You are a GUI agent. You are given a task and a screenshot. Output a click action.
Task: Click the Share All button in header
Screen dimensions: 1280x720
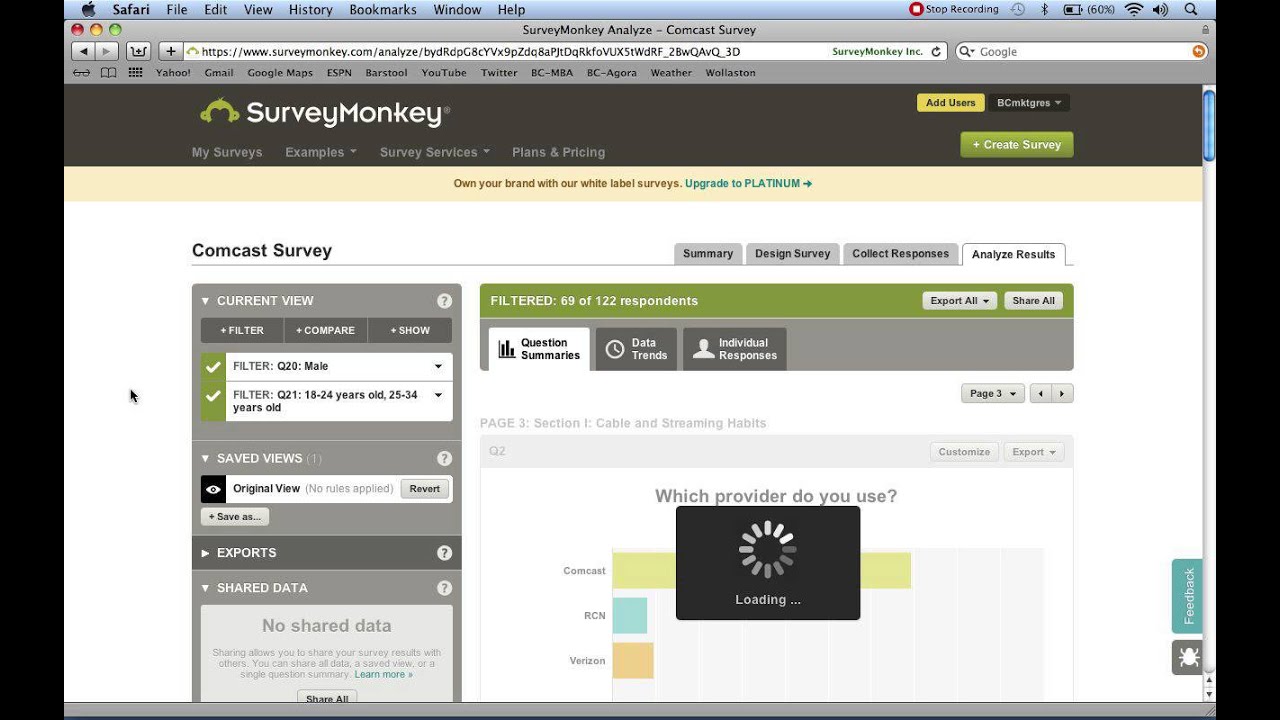pyautogui.click(x=1033, y=301)
